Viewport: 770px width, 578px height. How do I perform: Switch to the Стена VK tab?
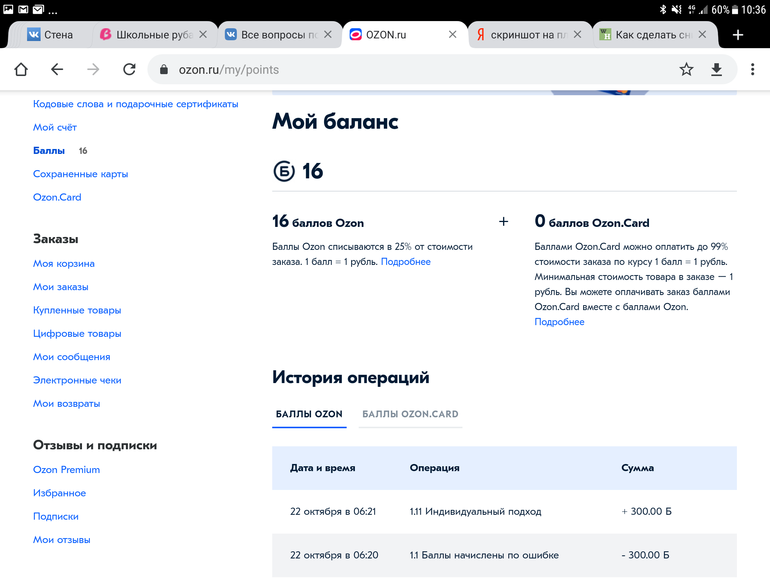(x=50, y=34)
